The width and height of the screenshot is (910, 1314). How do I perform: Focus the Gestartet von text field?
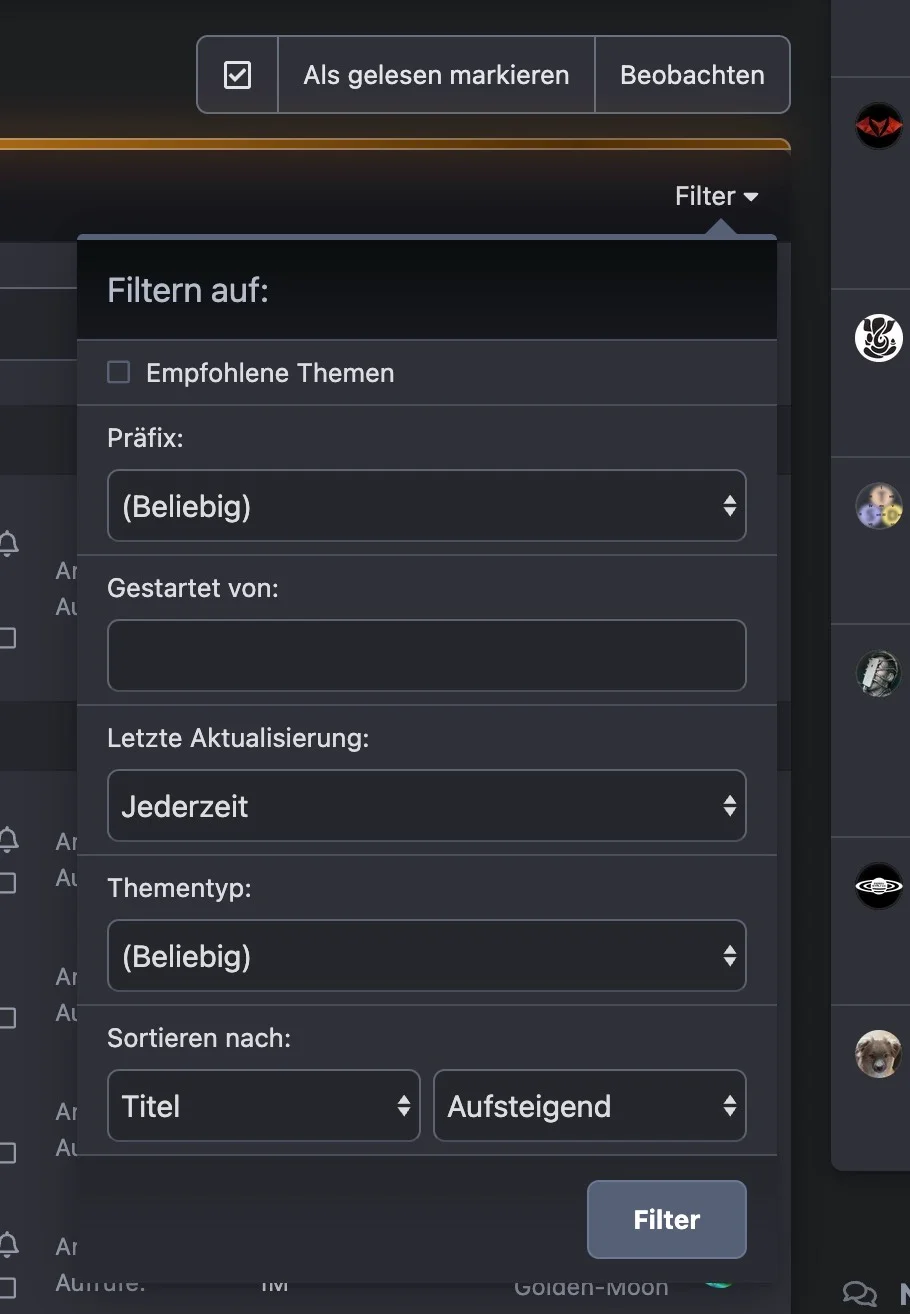(x=426, y=656)
